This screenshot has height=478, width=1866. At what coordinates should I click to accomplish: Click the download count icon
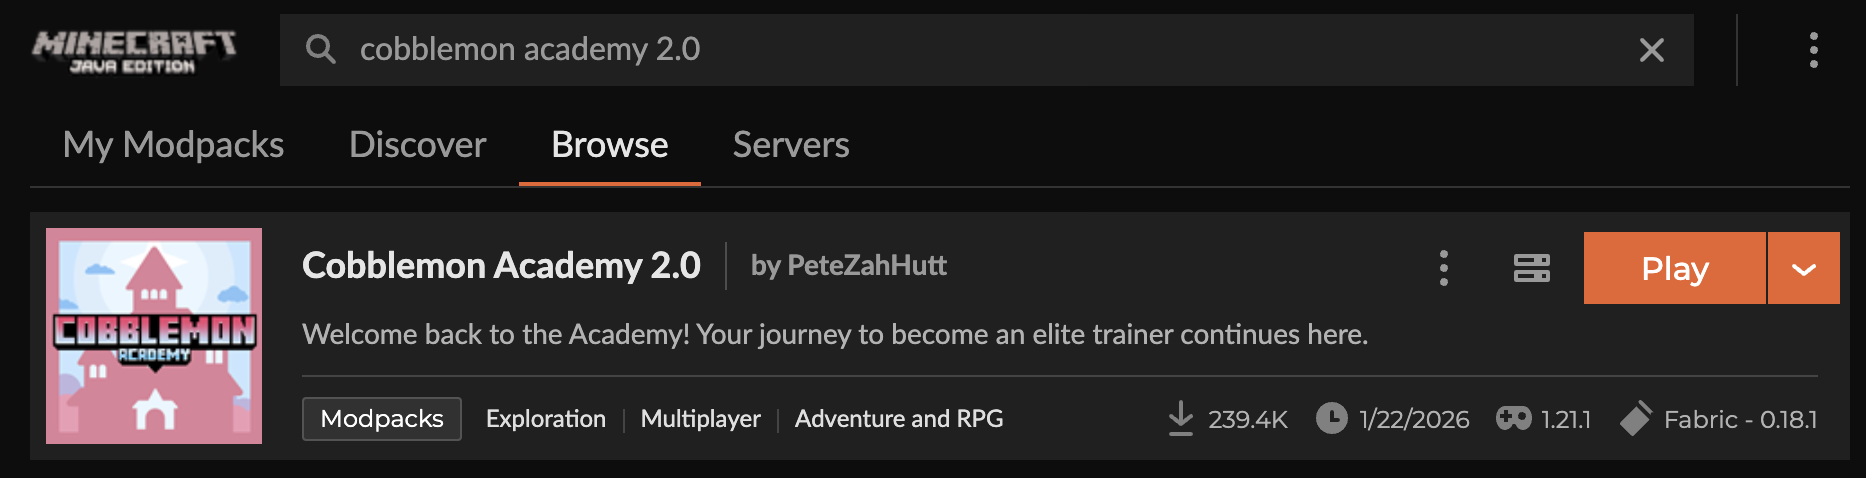point(1181,418)
